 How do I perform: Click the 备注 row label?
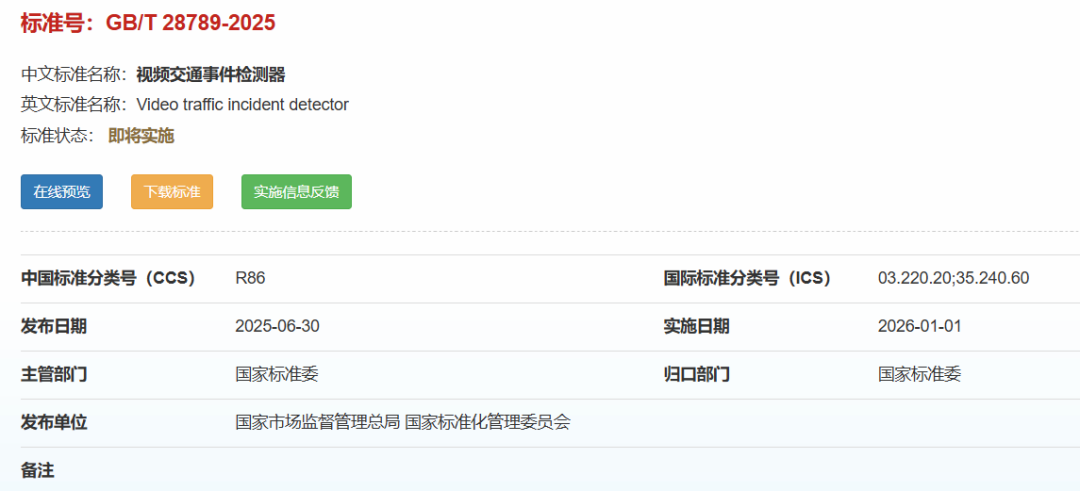click(x=37, y=470)
